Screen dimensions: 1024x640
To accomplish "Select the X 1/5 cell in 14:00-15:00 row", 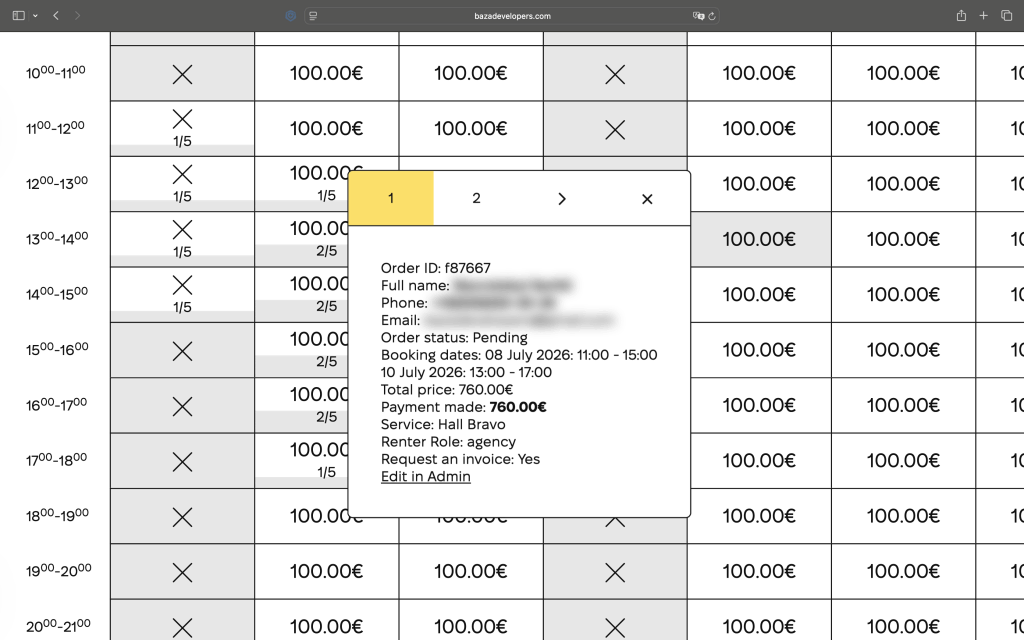I will 182,295.
